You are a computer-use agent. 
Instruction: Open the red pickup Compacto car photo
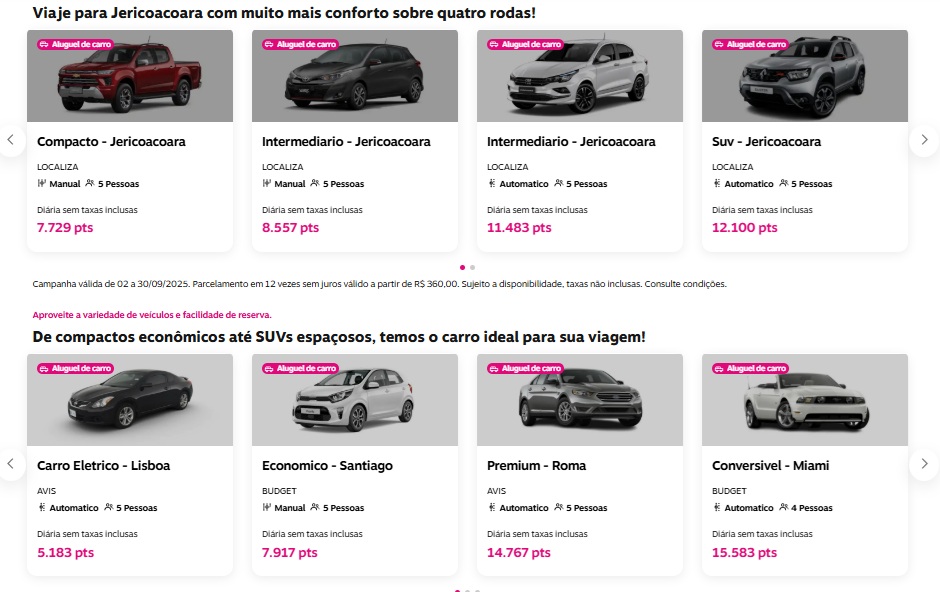pyautogui.click(x=130, y=82)
